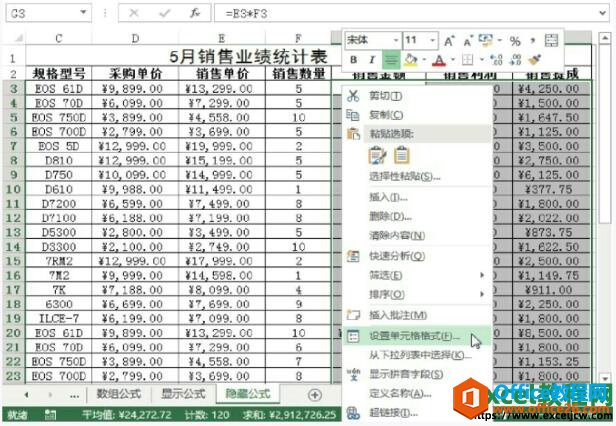Click the Cancel X icon in the formula bar
This screenshot has height=426, width=616.
[x=134, y=13]
